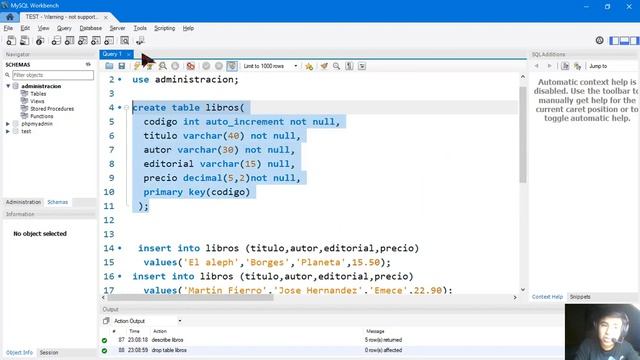Click the 'drop table libros' output row

[x=331, y=350]
